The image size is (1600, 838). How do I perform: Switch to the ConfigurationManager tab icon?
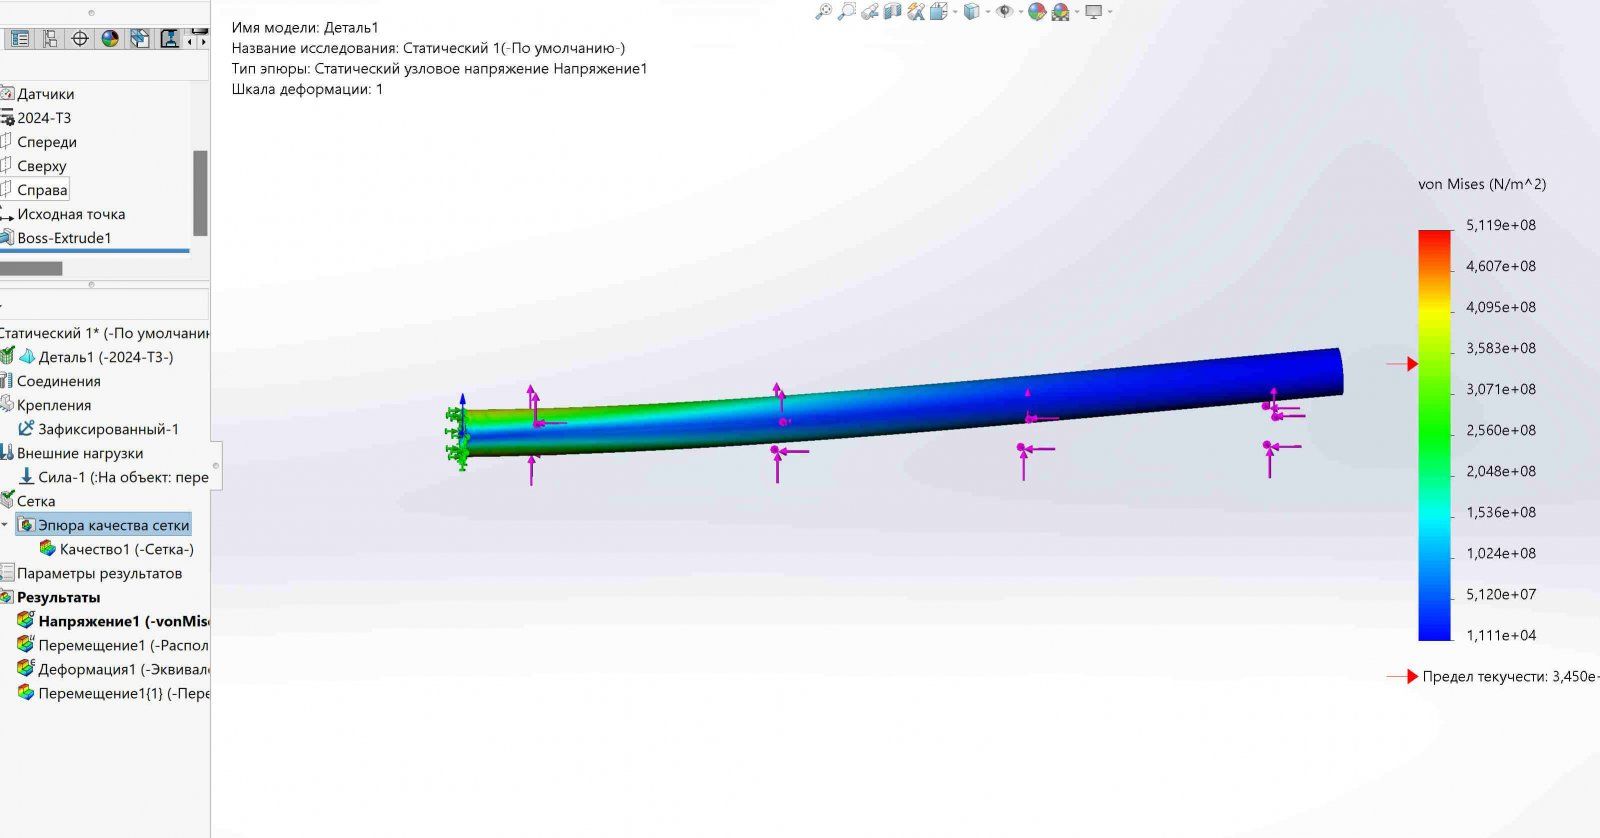pyautogui.click(x=49, y=39)
